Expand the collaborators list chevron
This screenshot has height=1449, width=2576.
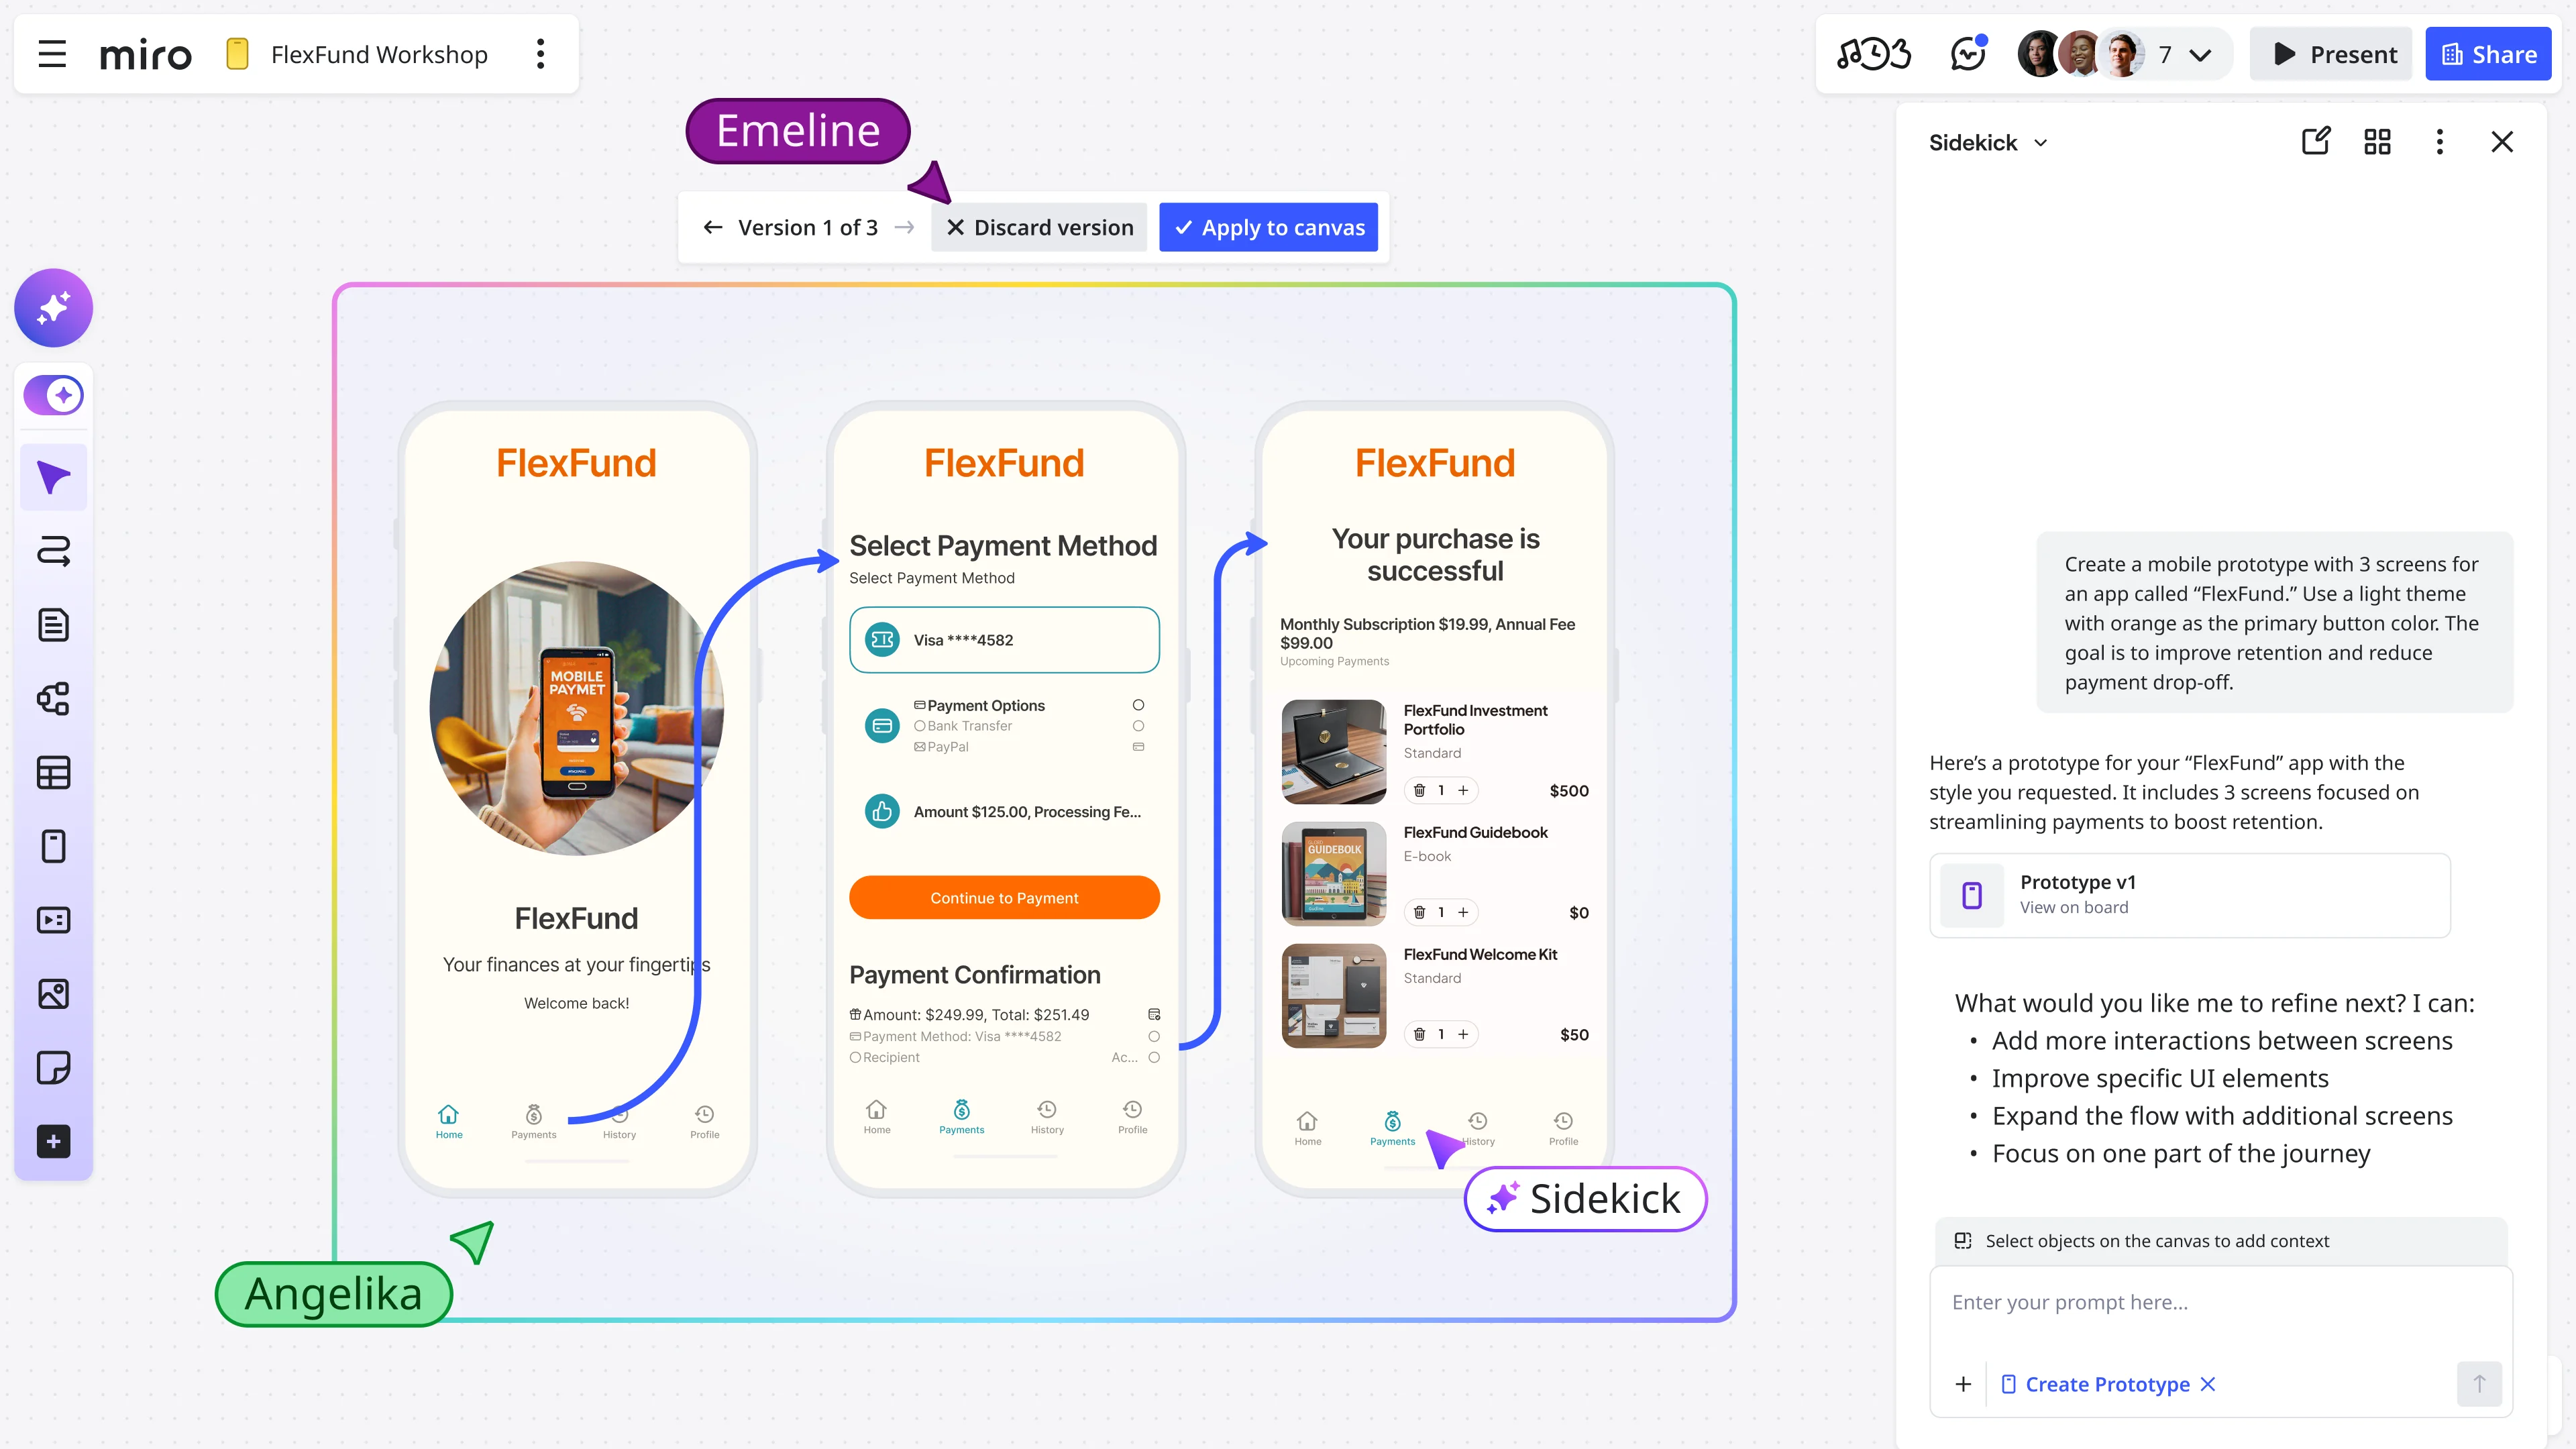[x=2200, y=55]
